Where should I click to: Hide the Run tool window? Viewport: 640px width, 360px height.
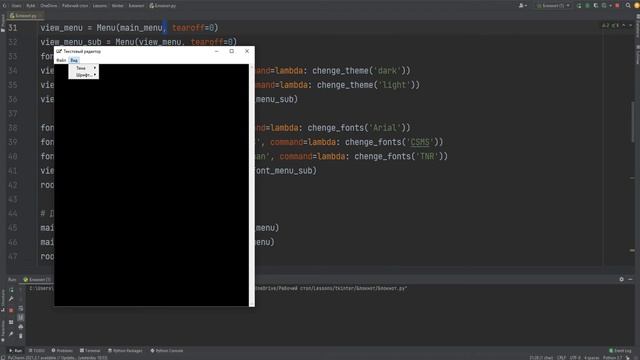tap(630, 279)
